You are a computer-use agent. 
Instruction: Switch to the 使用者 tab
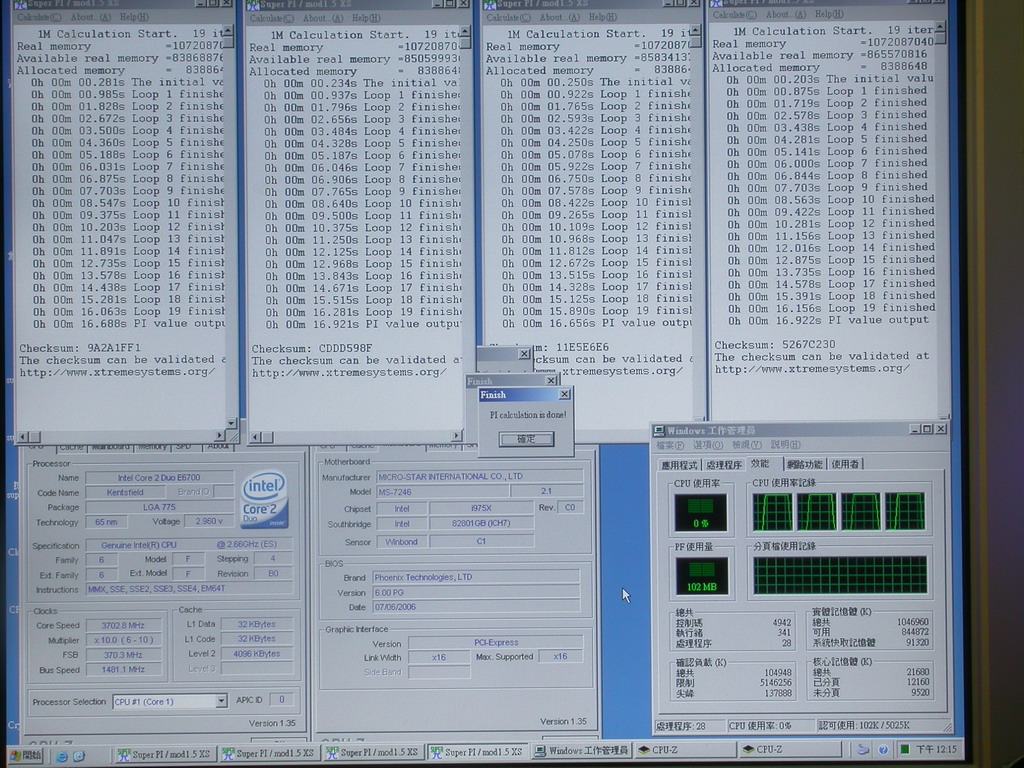pos(846,464)
